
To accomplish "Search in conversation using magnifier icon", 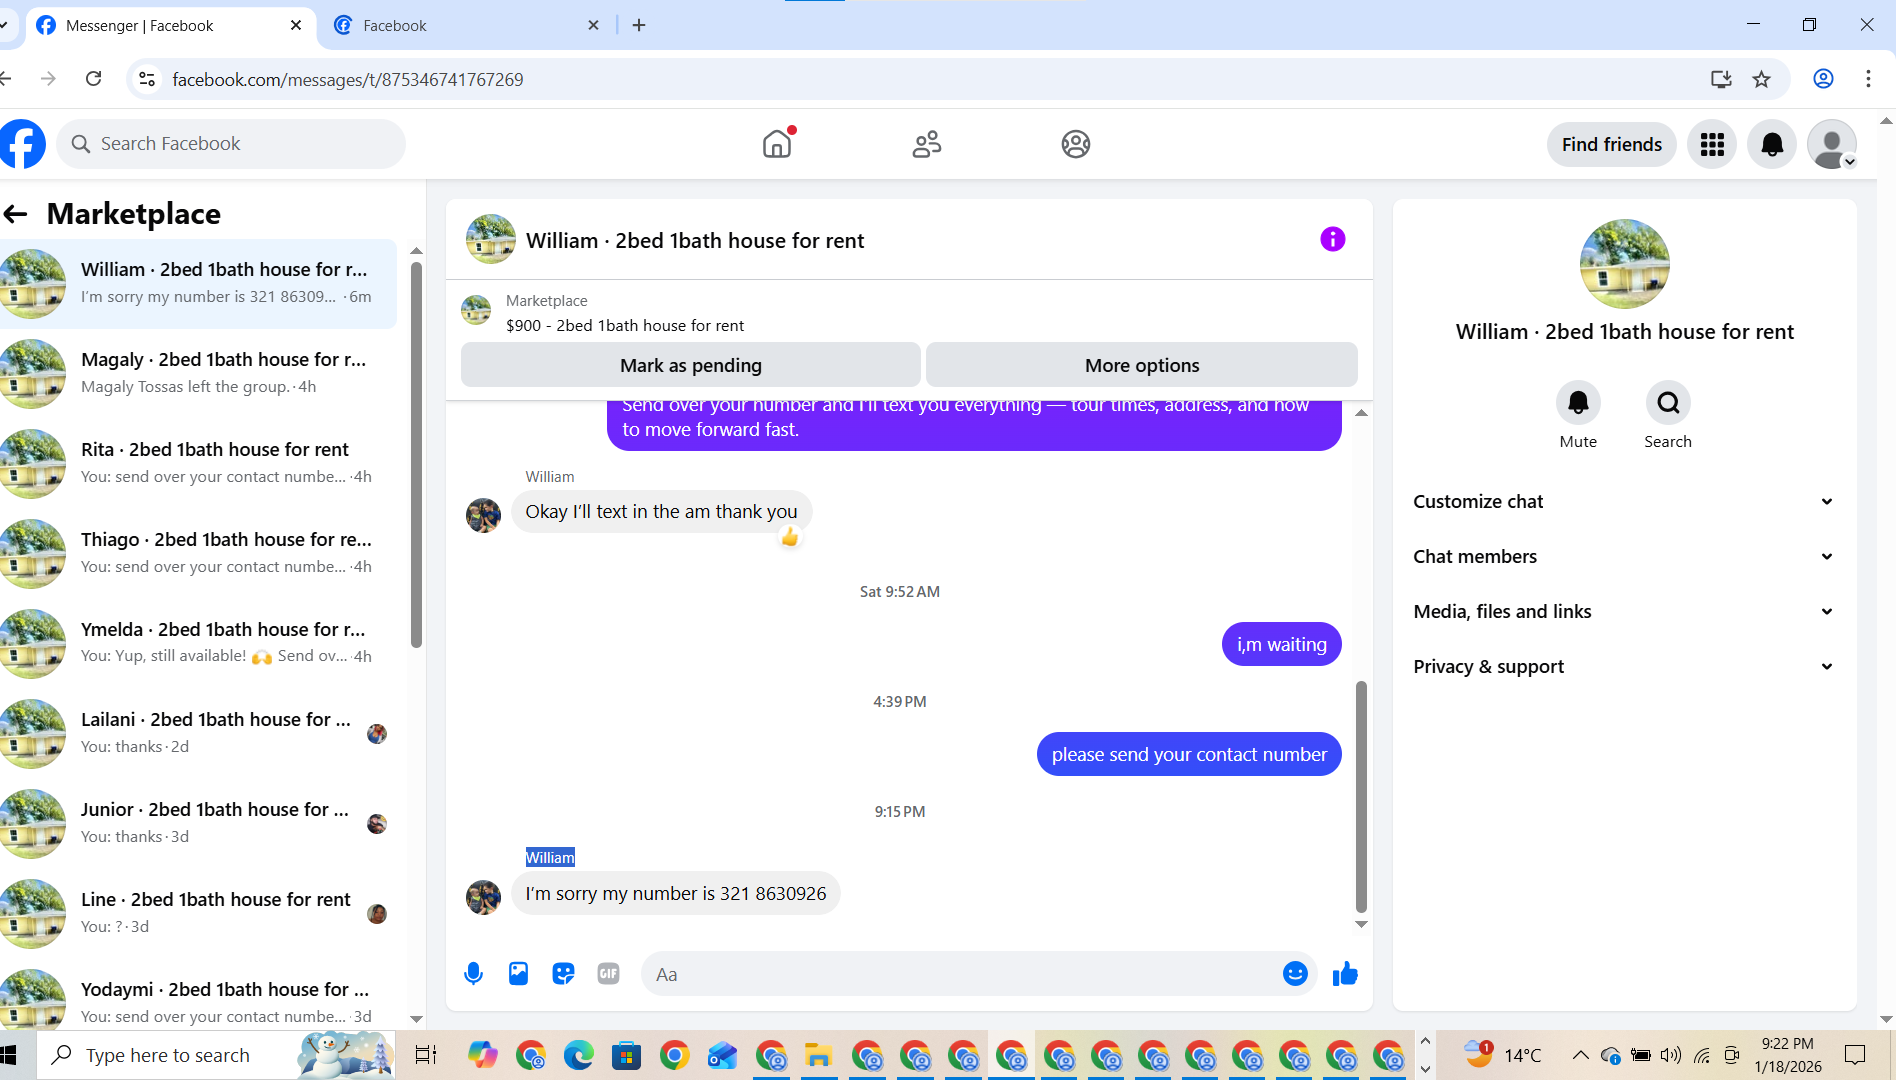I will (x=1668, y=403).
